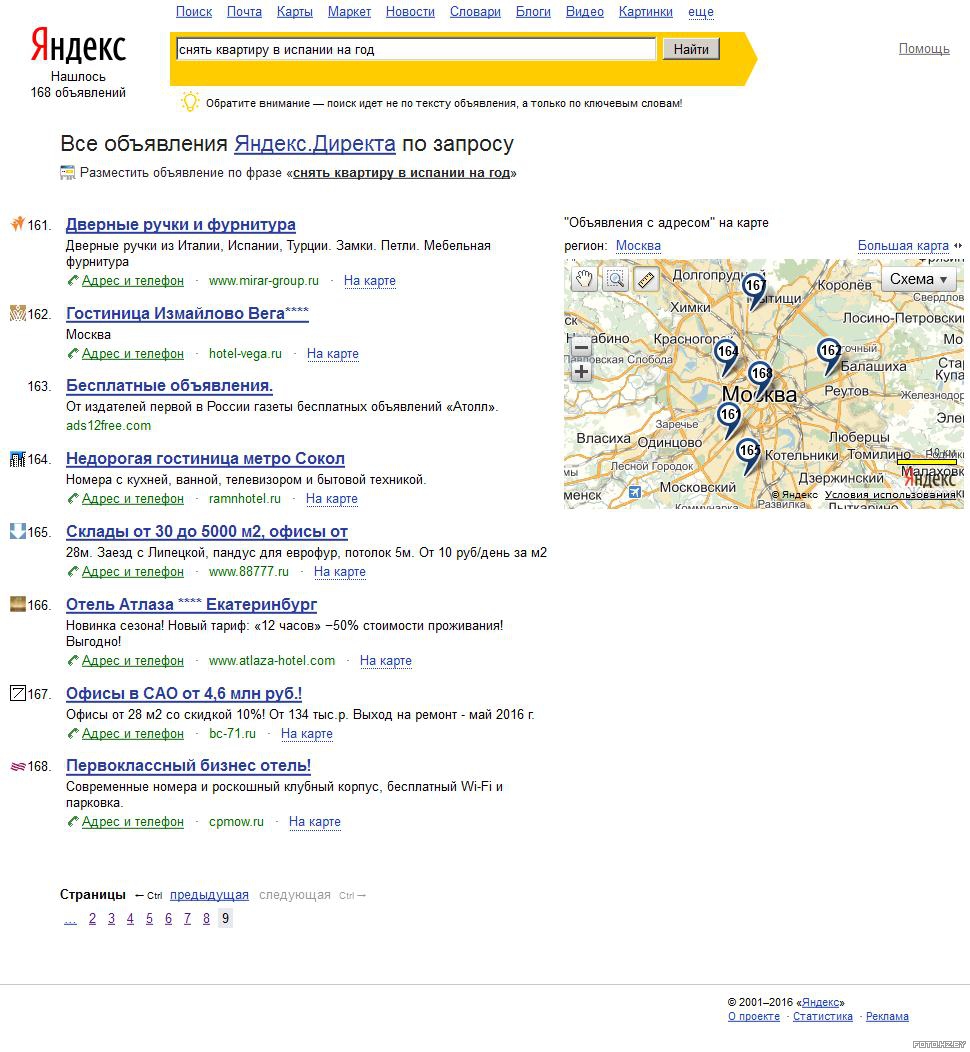Open Реклама link in footer
This screenshot has width=970, height=1052.
tap(887, 1016)
